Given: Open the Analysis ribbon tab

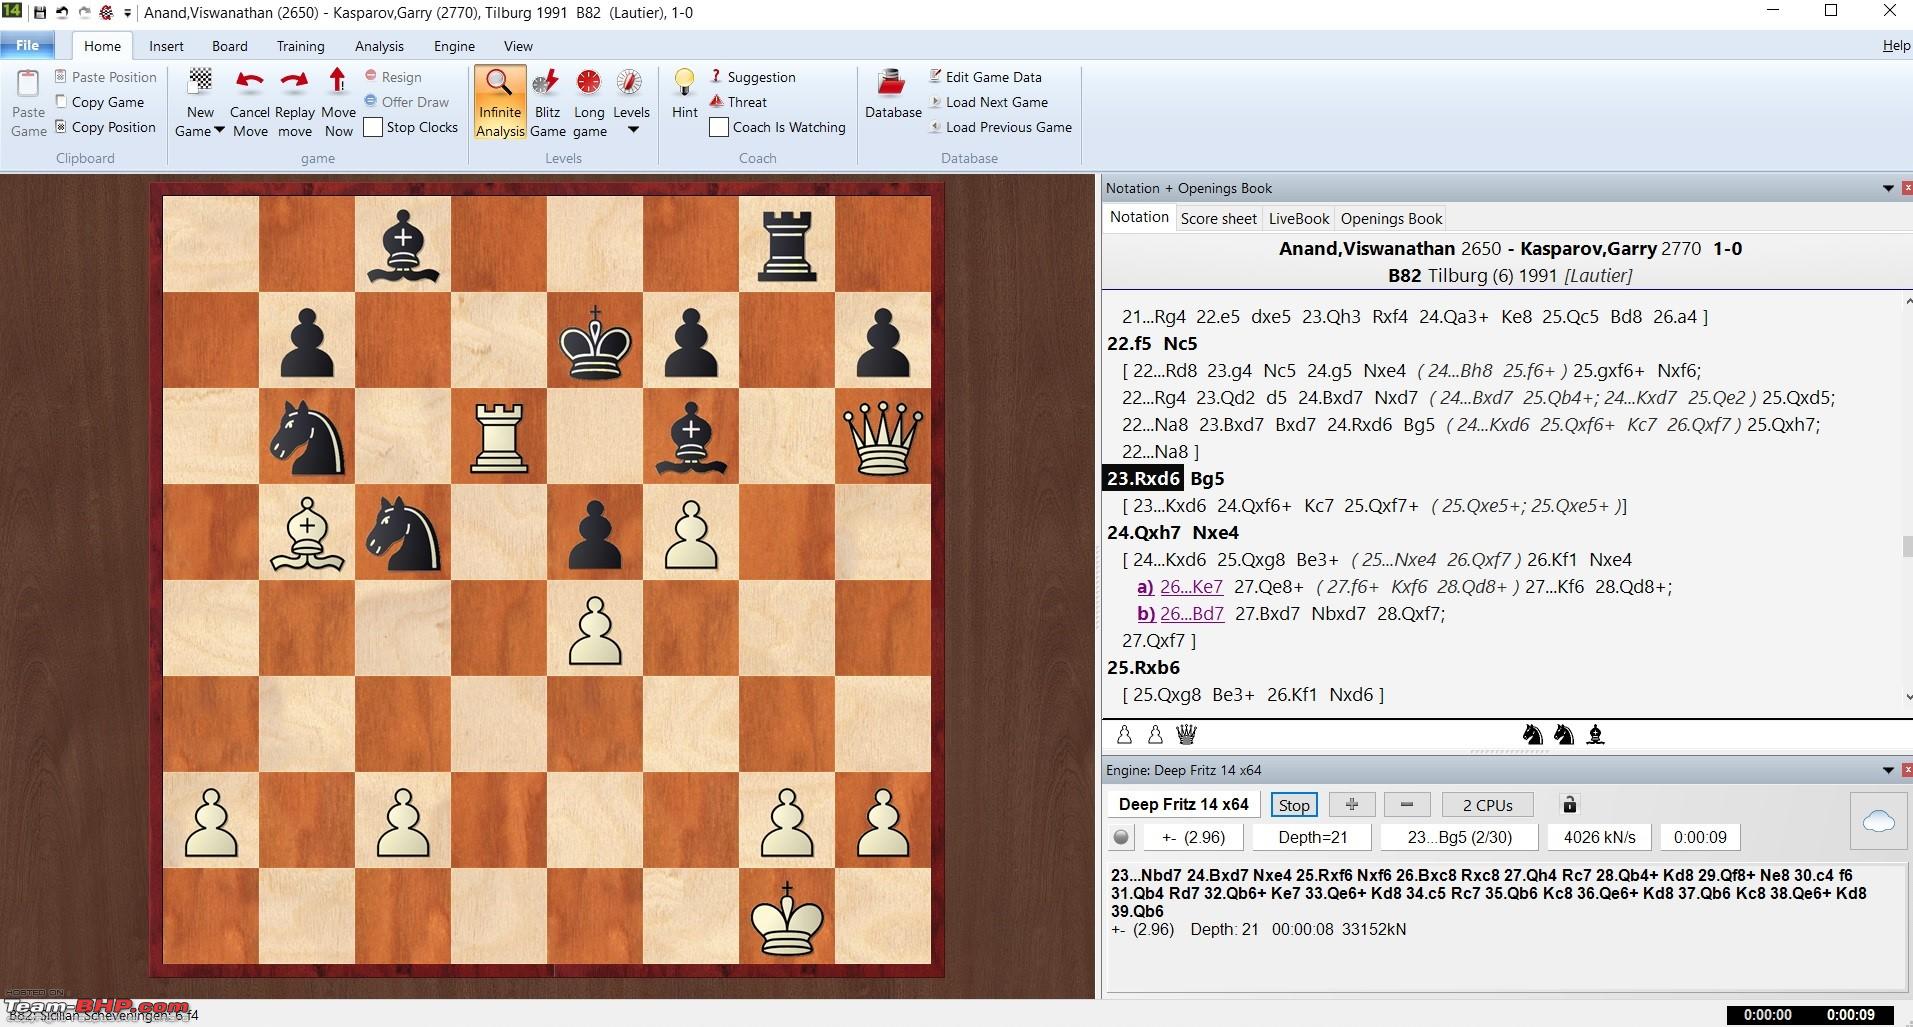Looking at the screenshot, I should coord(379,46).
